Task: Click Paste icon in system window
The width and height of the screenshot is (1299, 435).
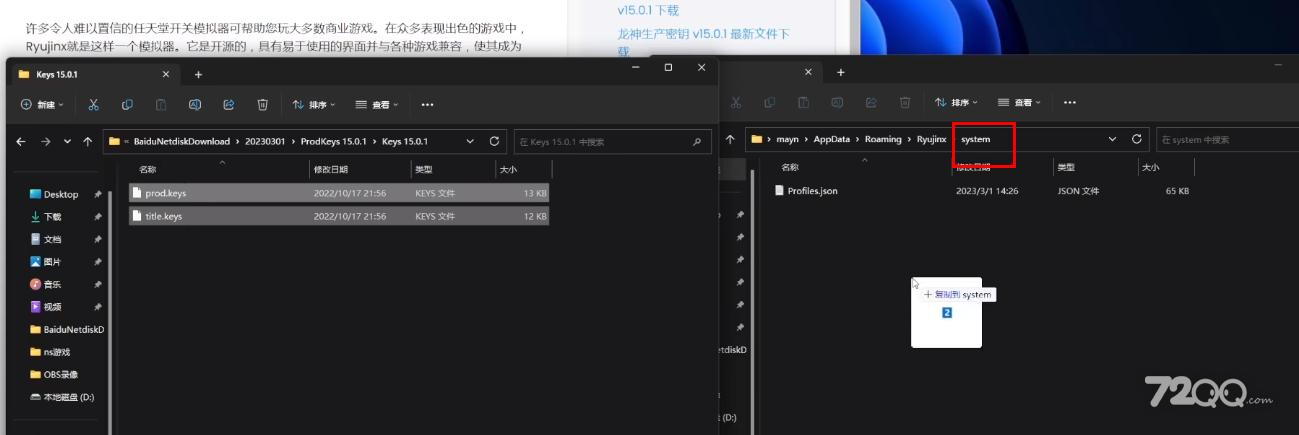Action: (803, 102)
